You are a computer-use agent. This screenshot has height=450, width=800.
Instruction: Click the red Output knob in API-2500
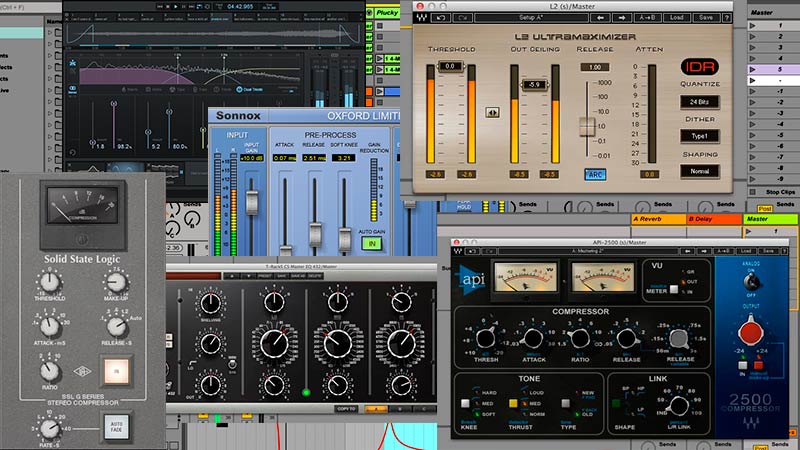pos(751,331)
